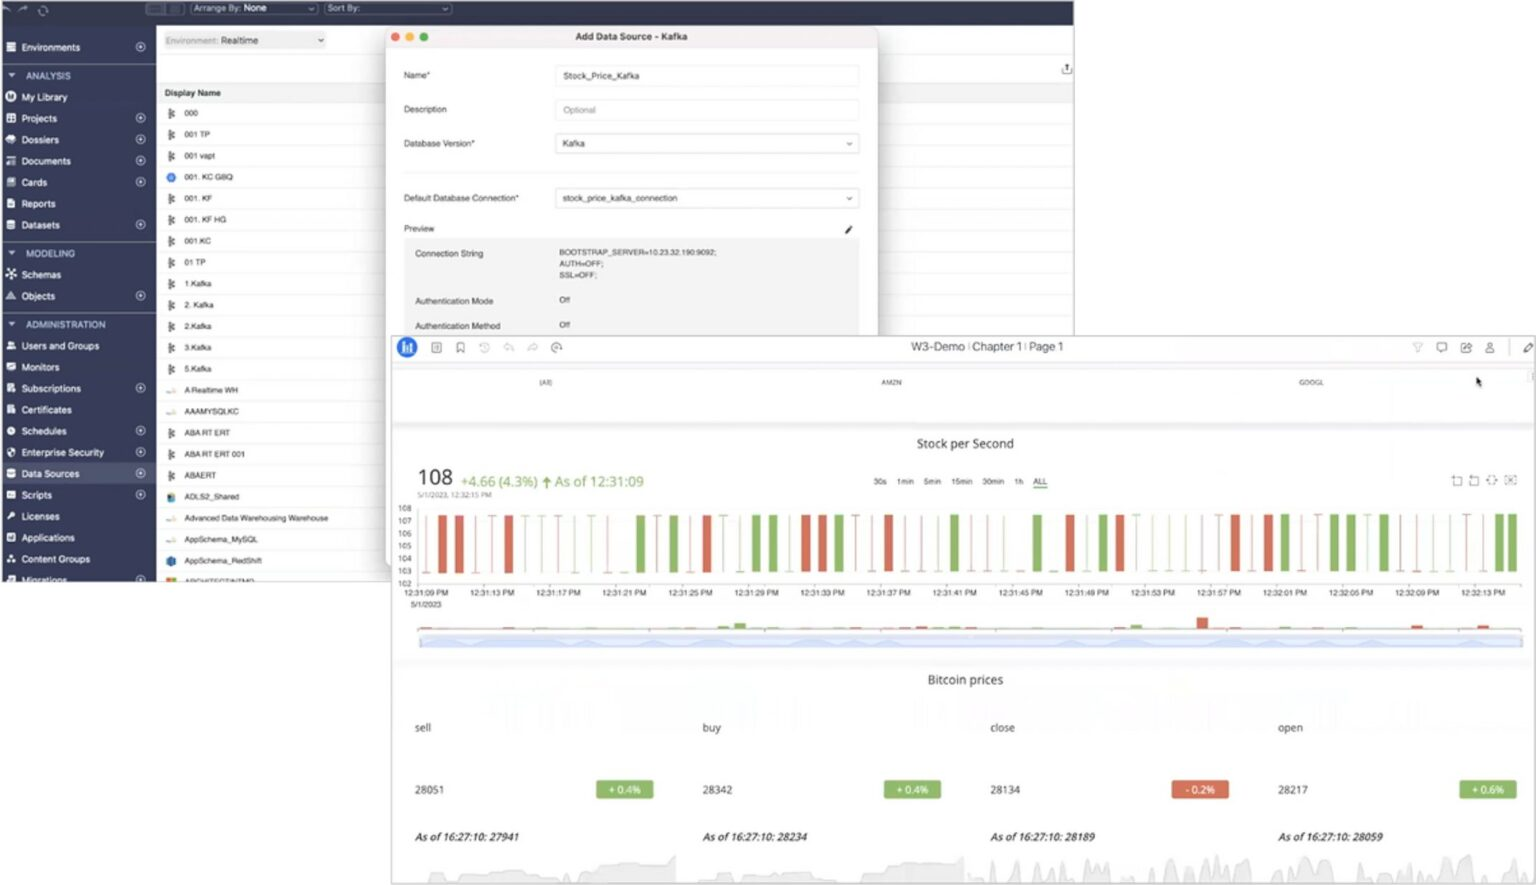Open the Database Version dropdown
This screenshot has width=1536, height=885.
coord(706,144)
